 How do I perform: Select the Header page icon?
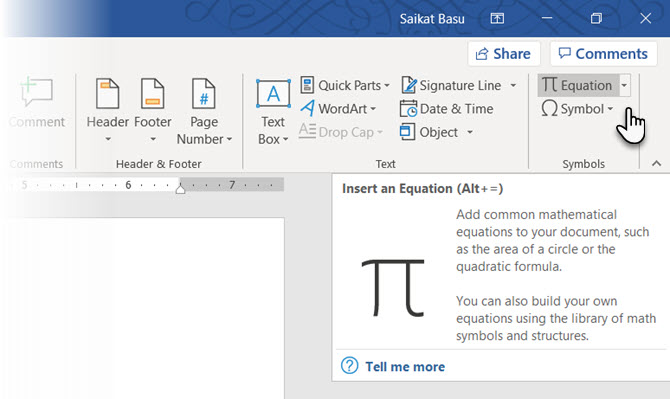pyautogui.click(x=108, y=94)
